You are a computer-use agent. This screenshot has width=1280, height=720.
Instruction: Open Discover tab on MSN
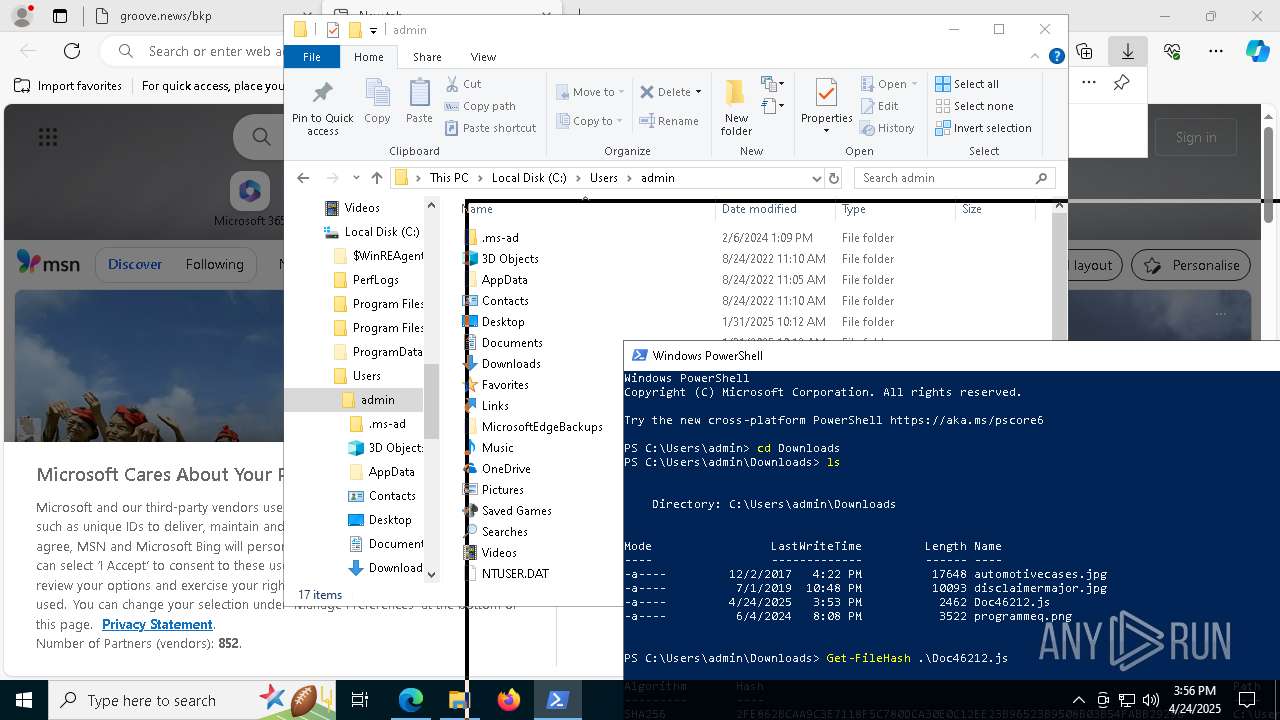135,264
